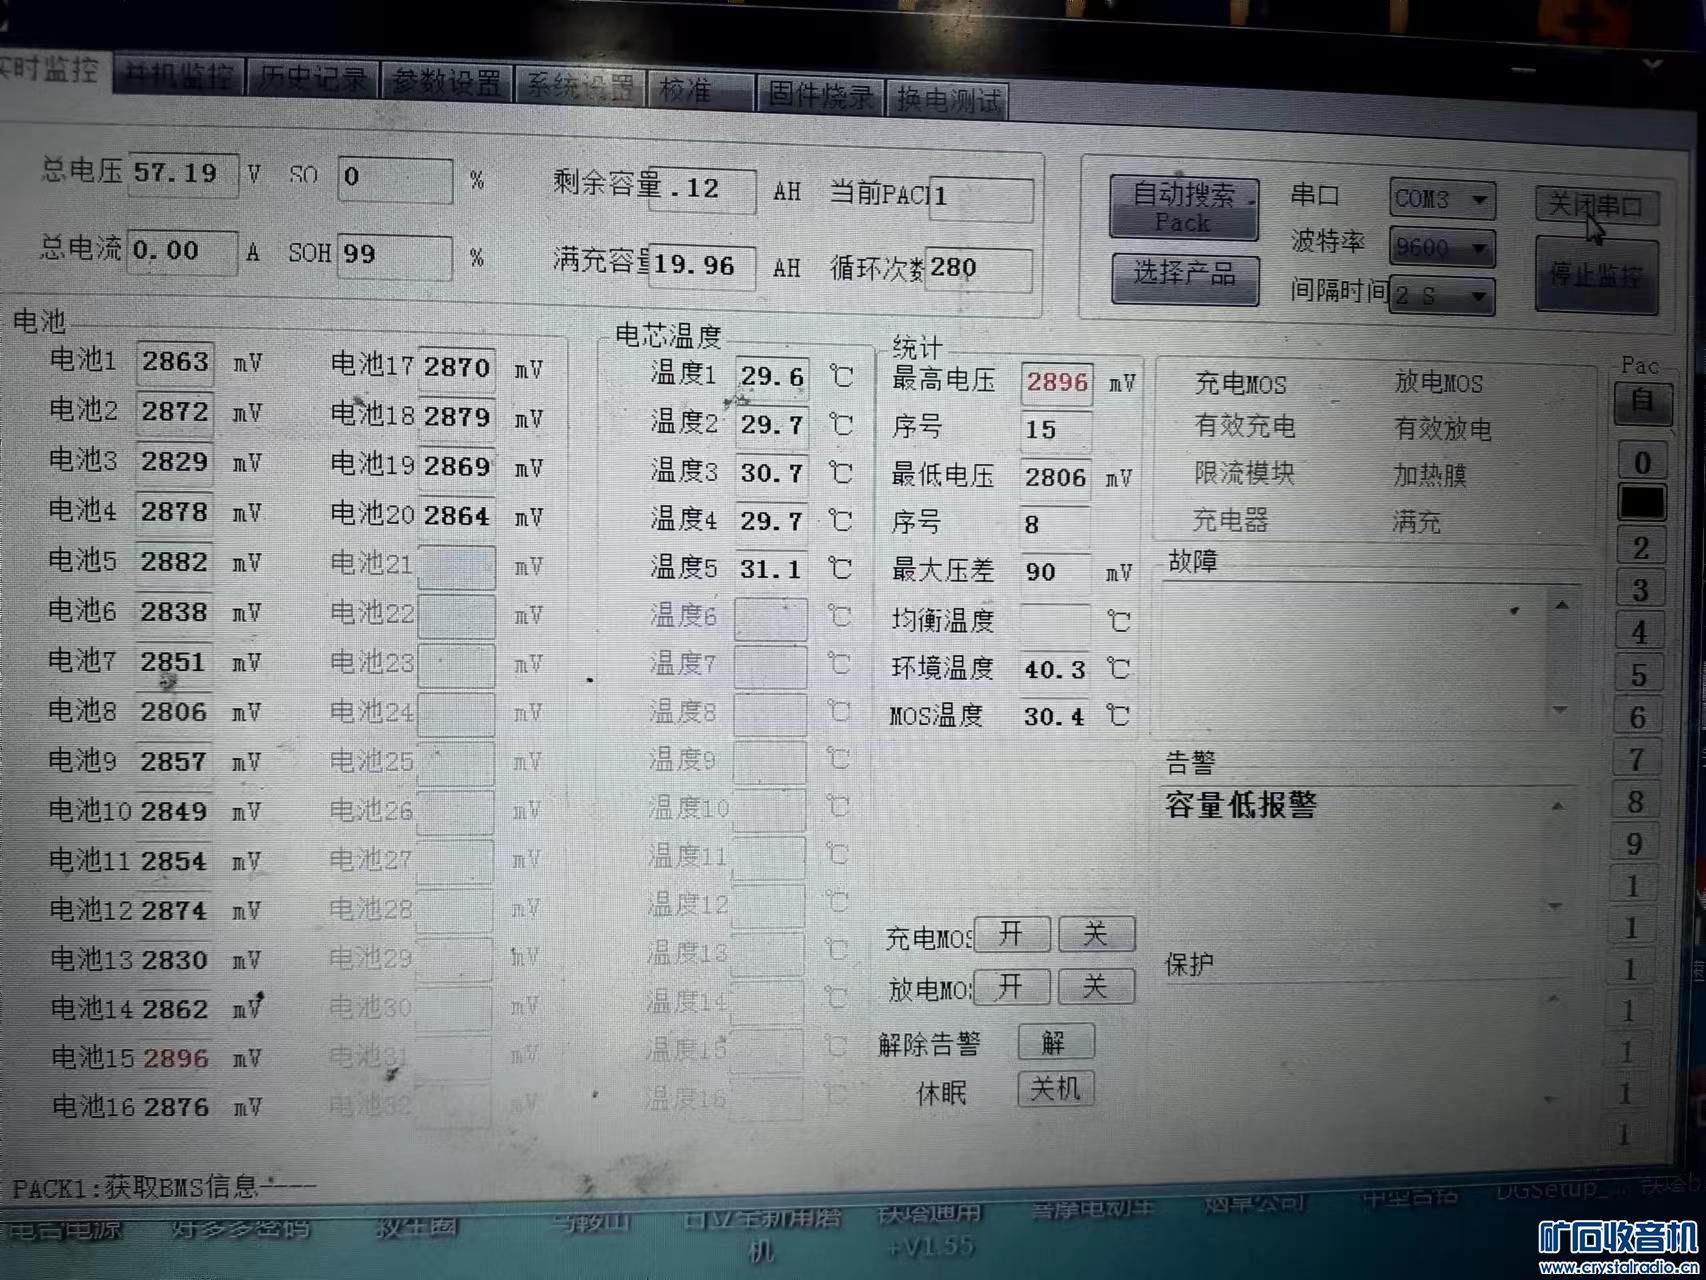Click the 最高电压 field showing 2896
Image resolution: width=1706 pixels, height=1280 pixels.
tap(1057, 382)
